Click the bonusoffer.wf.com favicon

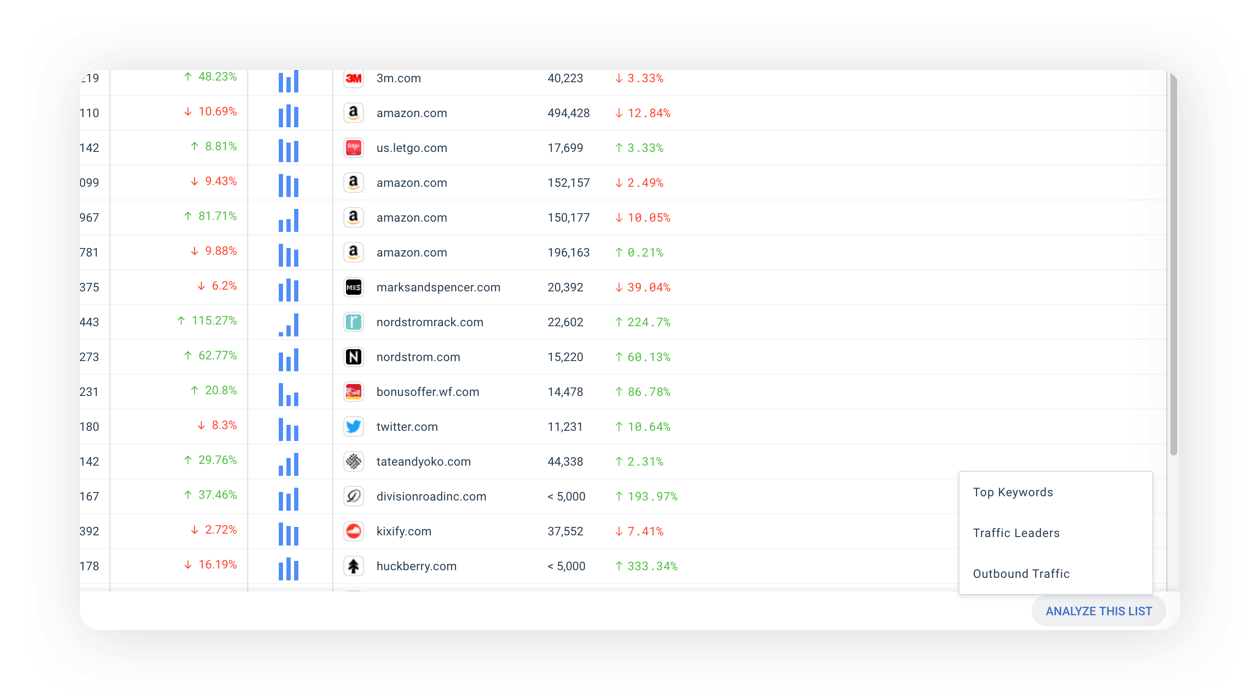tap(353, 392)
